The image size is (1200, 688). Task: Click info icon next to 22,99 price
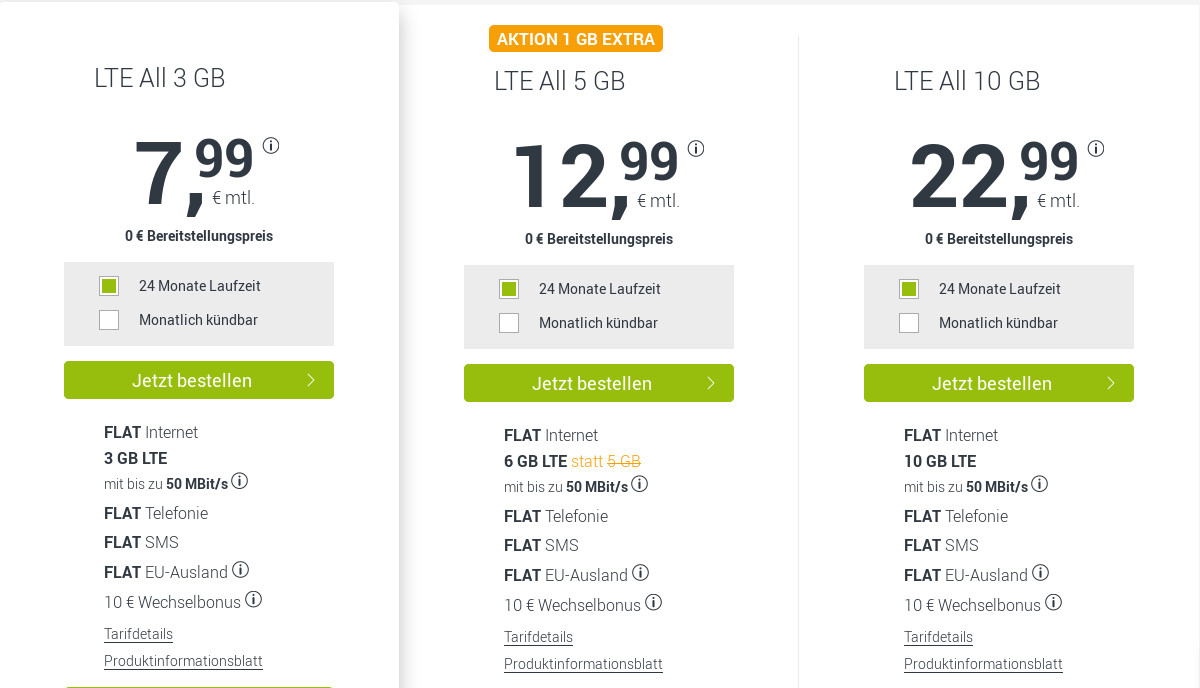1096,149
